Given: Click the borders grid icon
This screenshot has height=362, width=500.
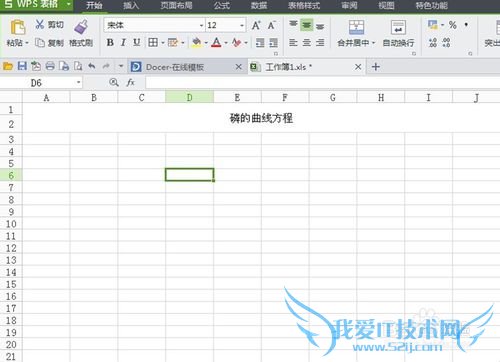Looking at the screenshot, I should [153, 42].
